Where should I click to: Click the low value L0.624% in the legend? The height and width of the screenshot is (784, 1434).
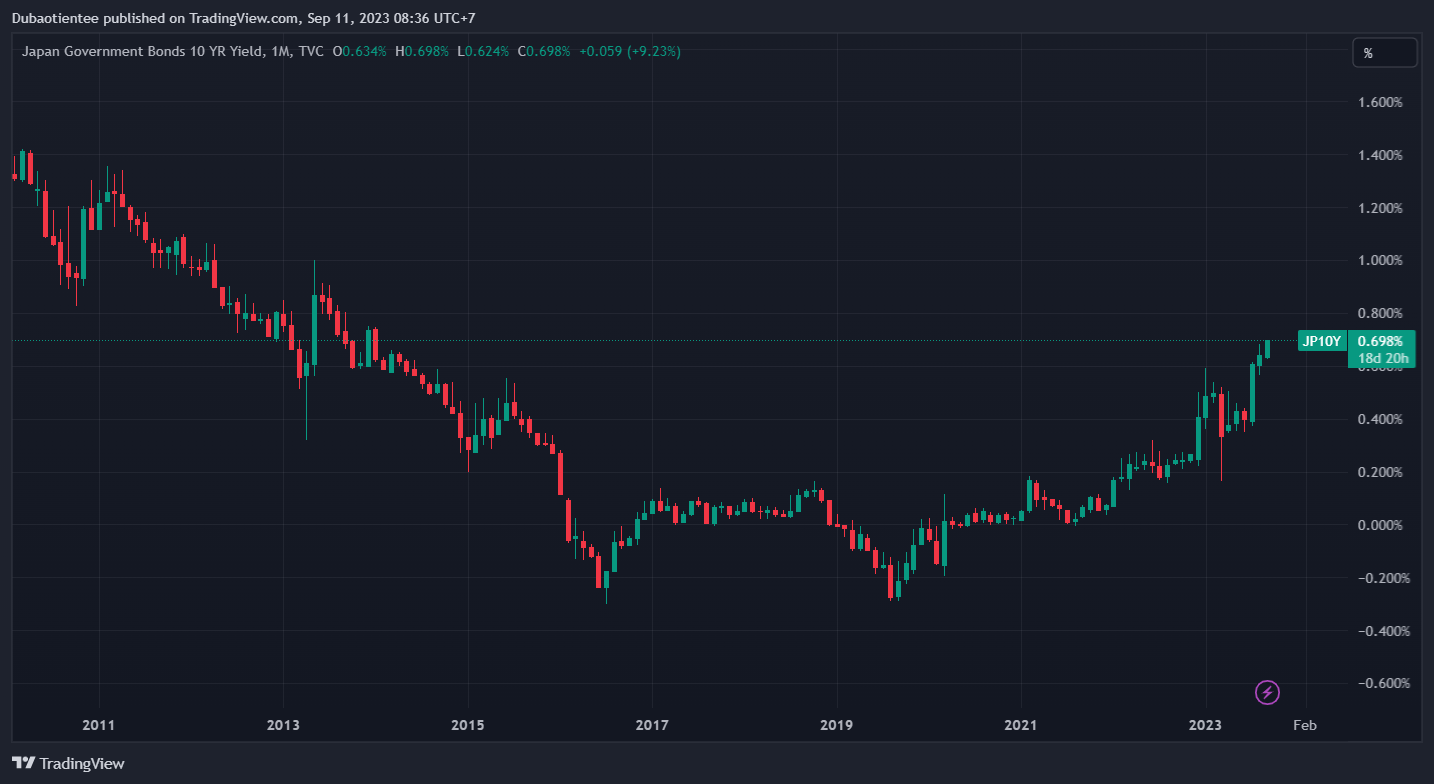[x=483, y=51]
